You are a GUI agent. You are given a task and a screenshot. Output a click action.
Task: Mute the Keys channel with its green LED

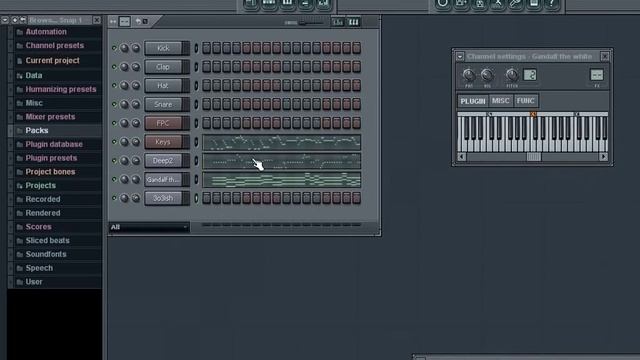coord(114,142)
